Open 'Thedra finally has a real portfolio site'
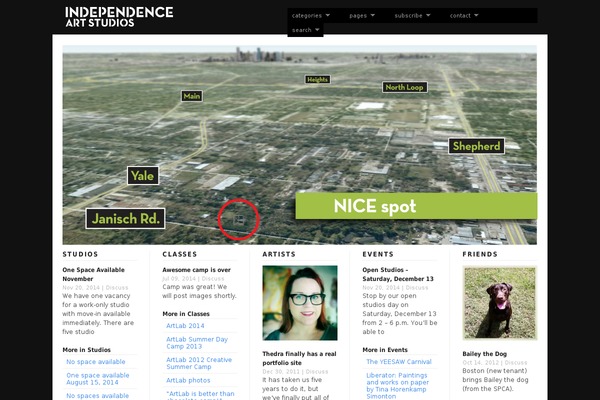Image resolution: width=600 pixels, height=400 pixels. click(x=299, y=358)
